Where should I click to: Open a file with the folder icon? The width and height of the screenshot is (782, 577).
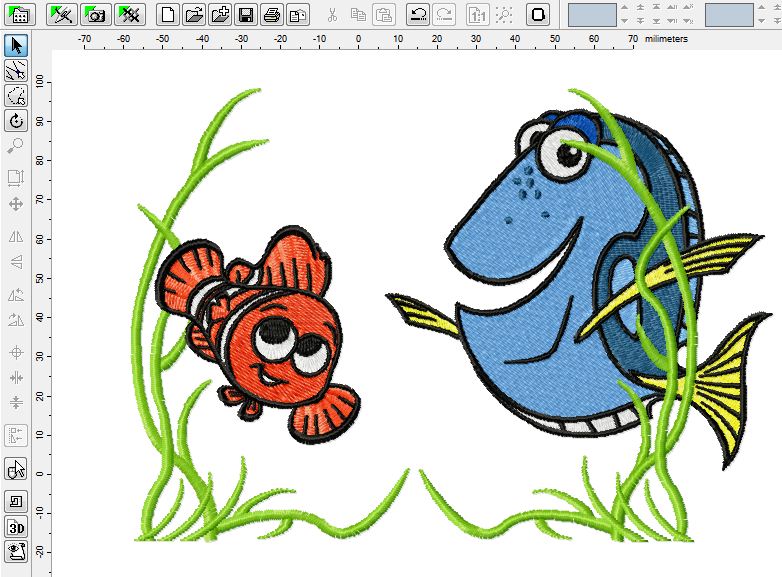194,15
